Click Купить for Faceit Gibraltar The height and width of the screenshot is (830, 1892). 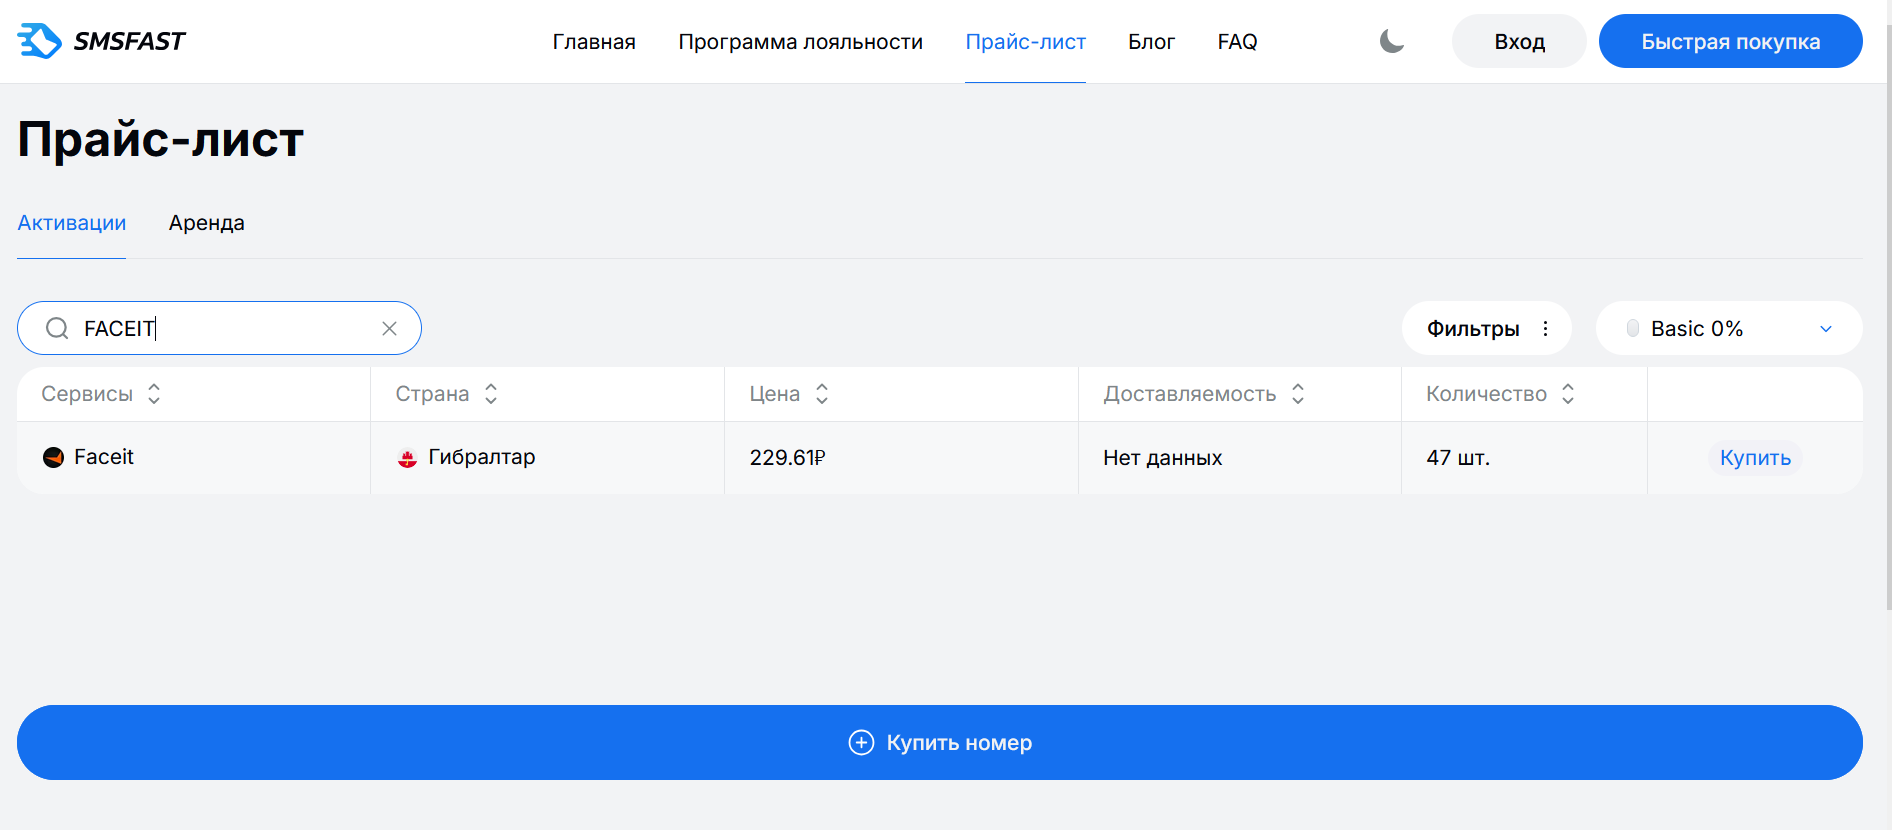[1755, 458]
